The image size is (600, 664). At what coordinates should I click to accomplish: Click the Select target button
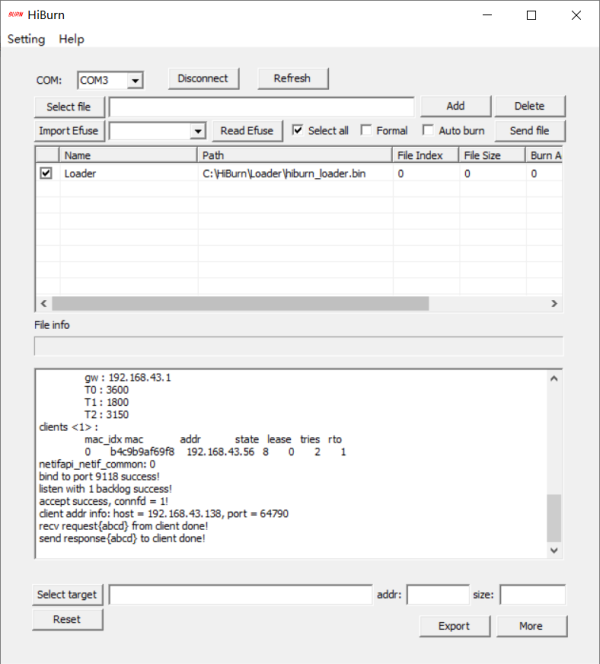(x=68, y=595)
